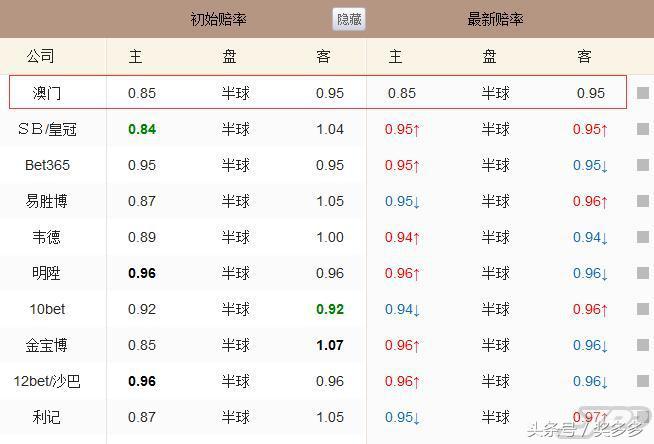Click the initial 半球 handicap in 澳门 row

click(236, 93)
